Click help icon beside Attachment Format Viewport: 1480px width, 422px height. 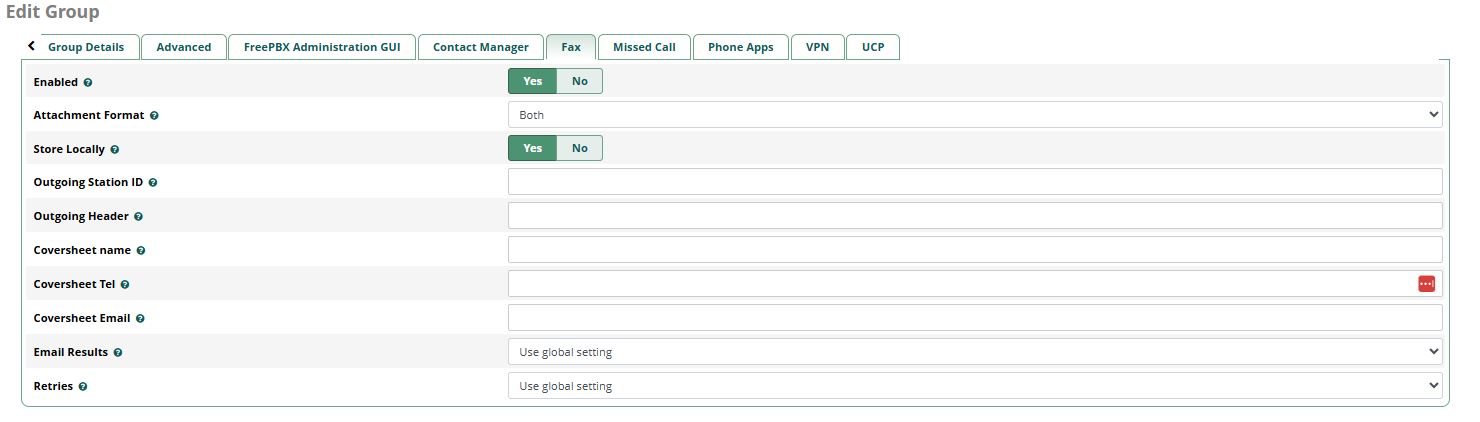[154, 116]
